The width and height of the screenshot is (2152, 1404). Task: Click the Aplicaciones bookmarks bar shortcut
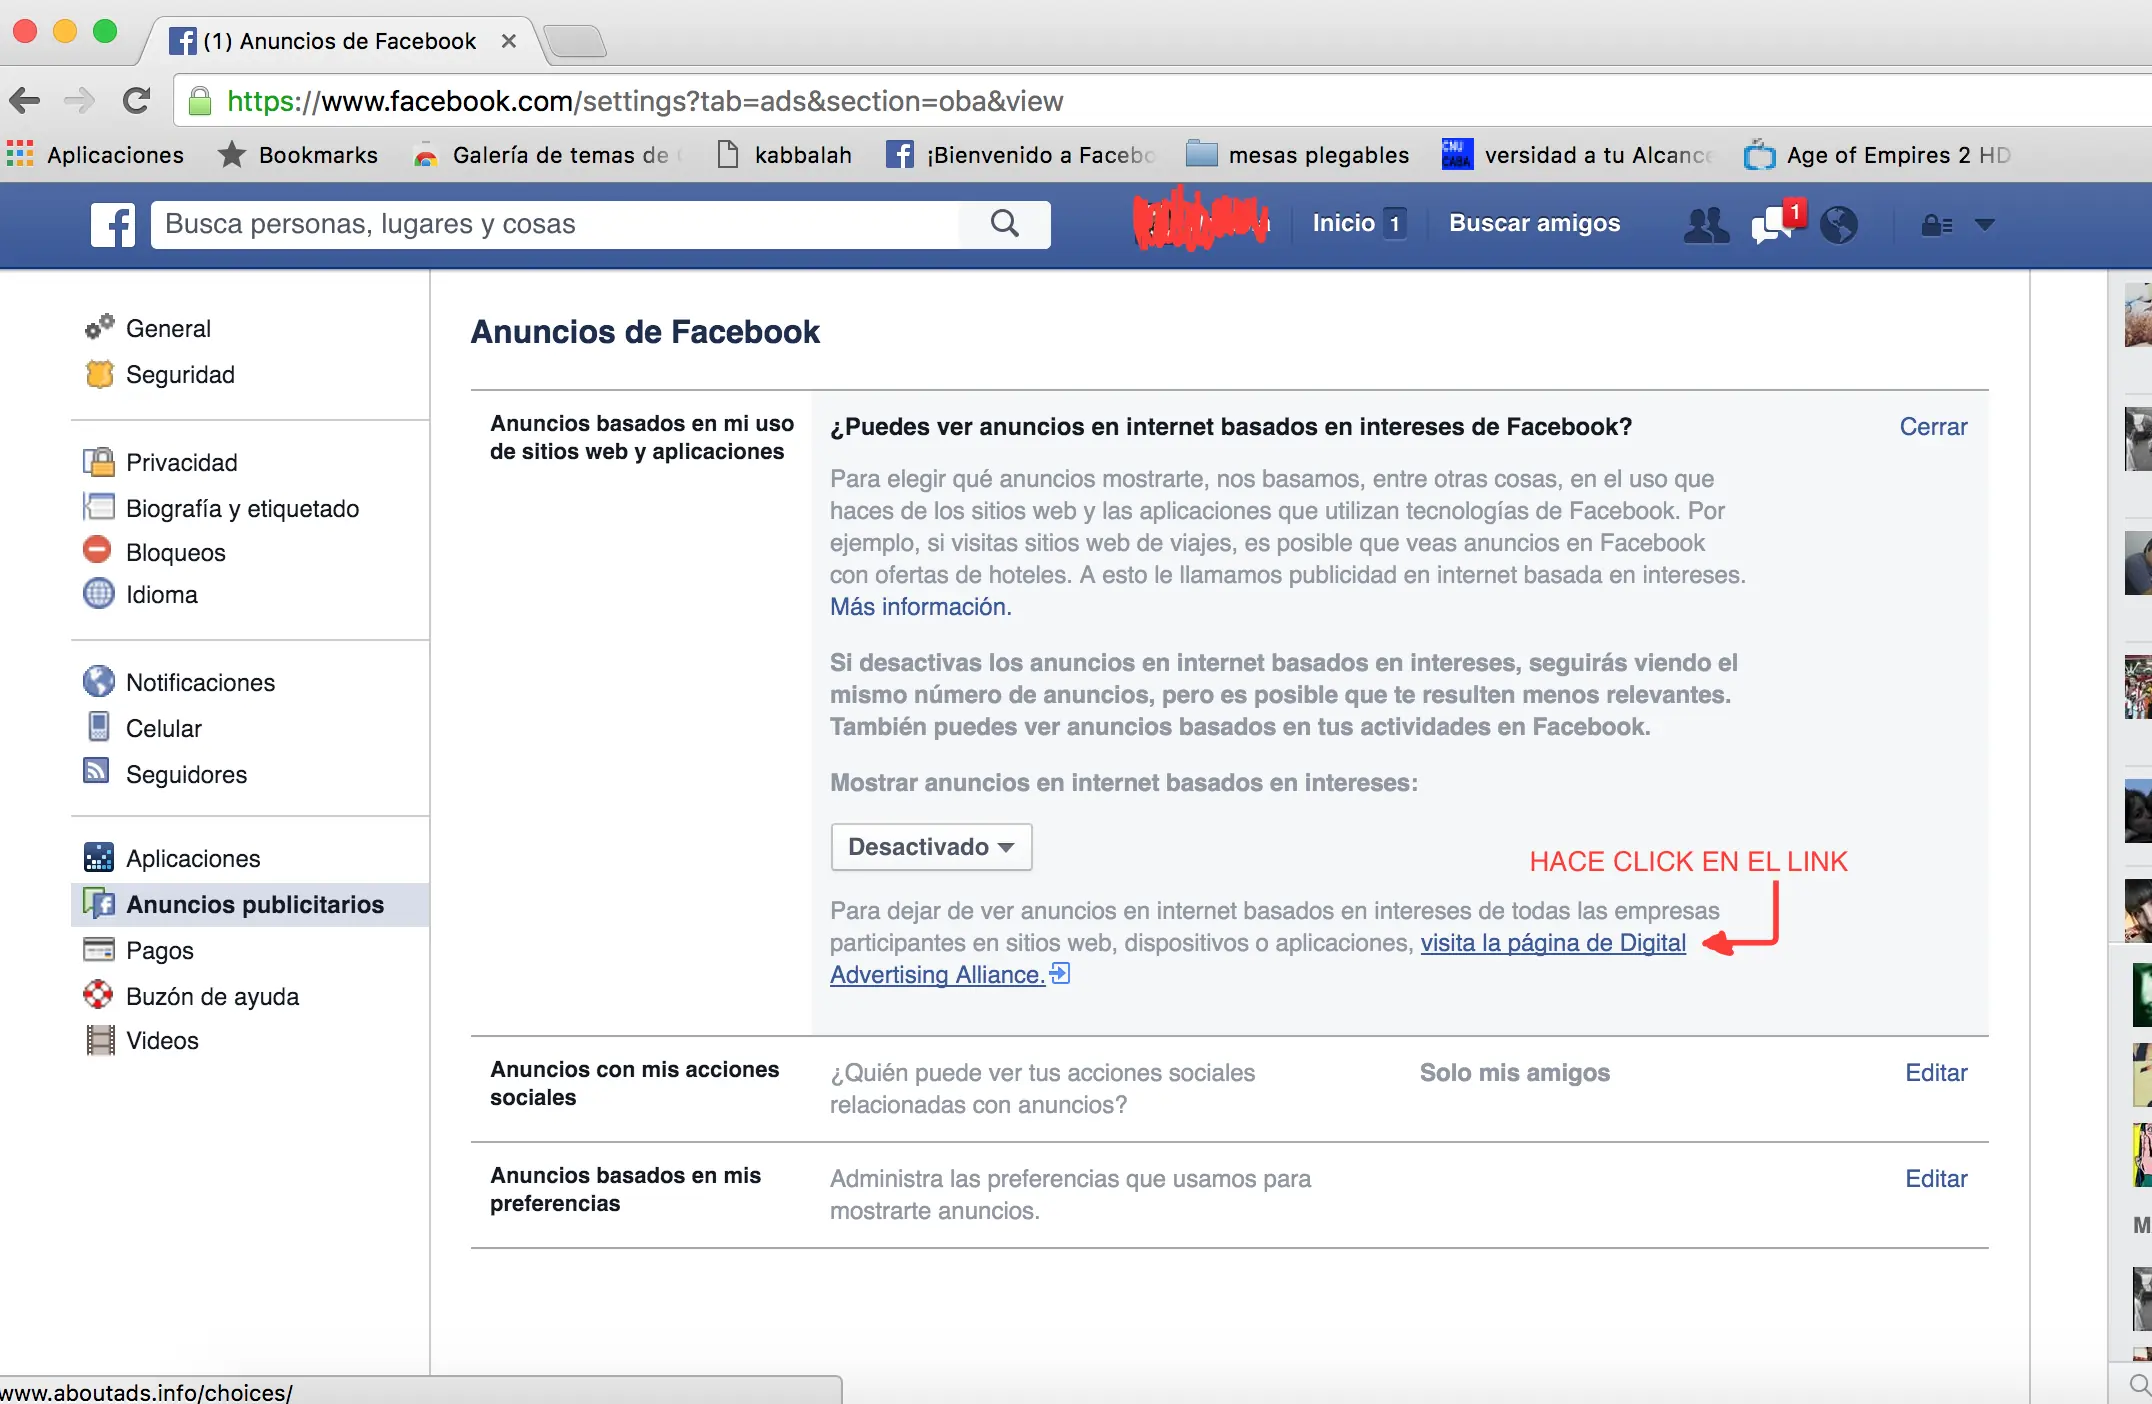click(96, 155)
